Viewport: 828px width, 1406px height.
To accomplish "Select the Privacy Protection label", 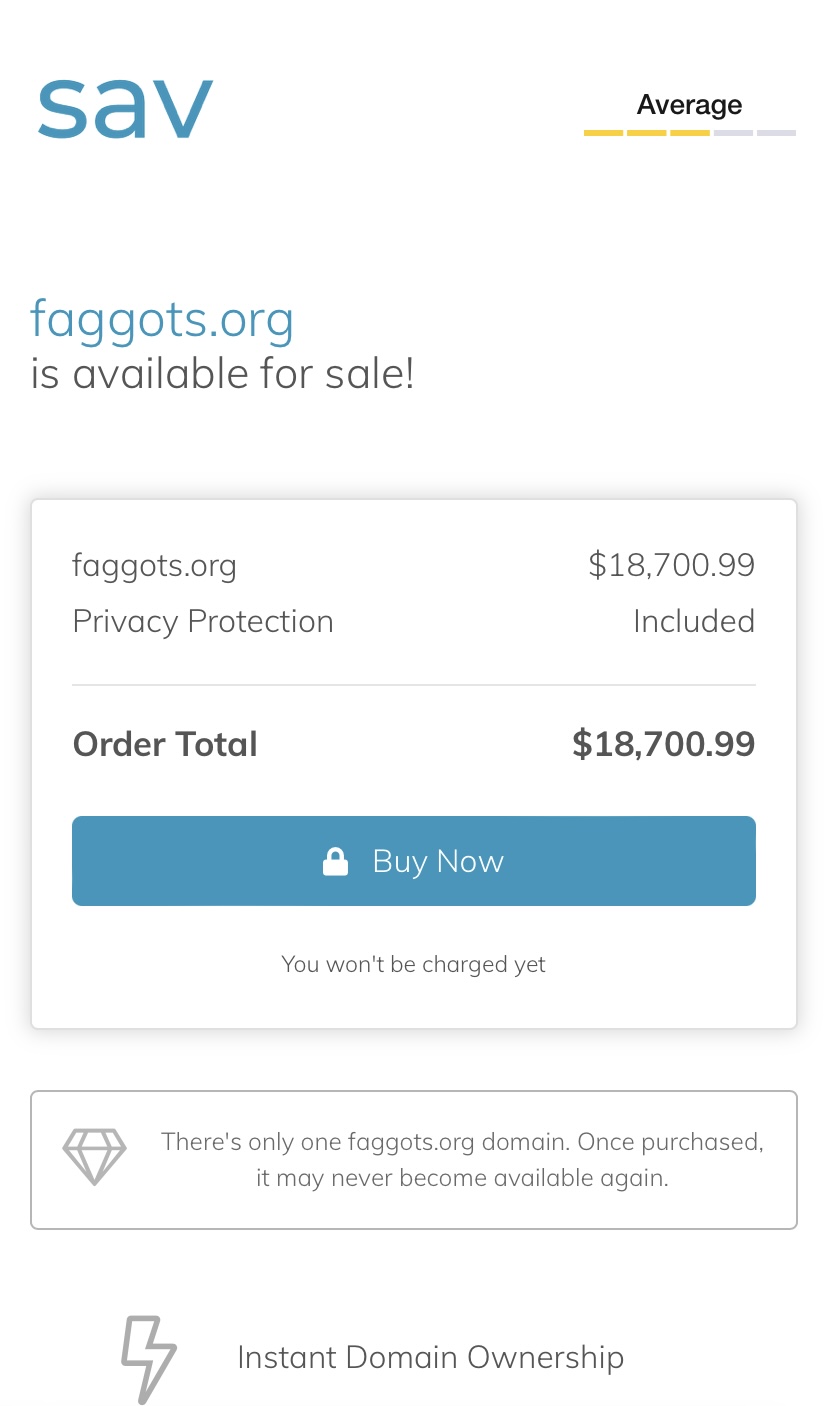I will (x=203, y=621).
